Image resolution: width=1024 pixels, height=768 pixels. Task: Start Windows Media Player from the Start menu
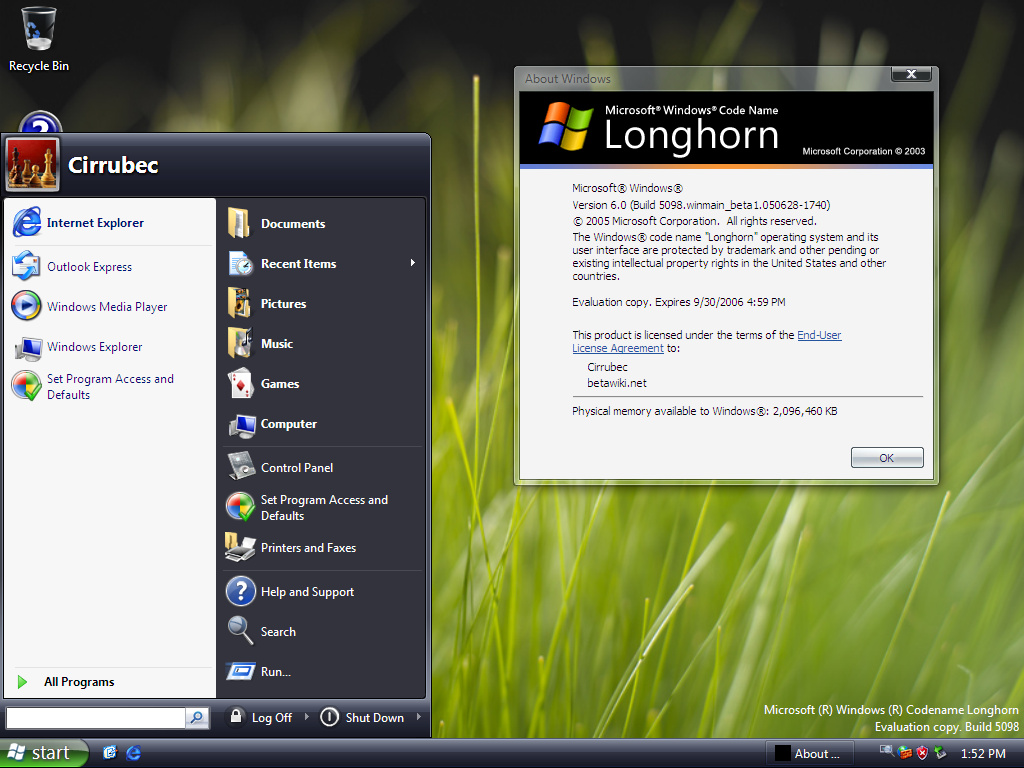[x=106, y=307]
